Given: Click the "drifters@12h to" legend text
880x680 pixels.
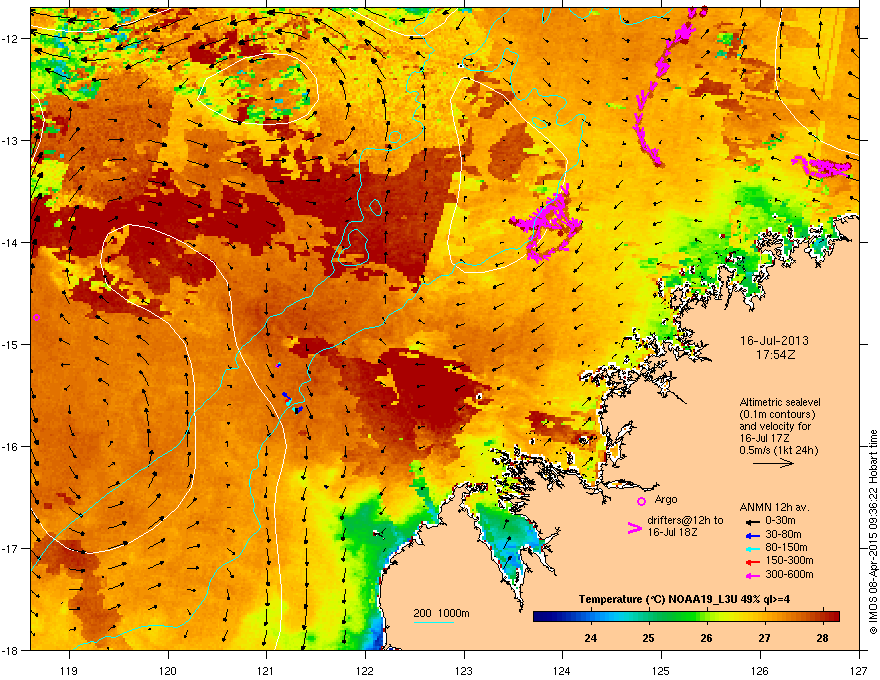Looking at the screenshot, I should point(685,520).
